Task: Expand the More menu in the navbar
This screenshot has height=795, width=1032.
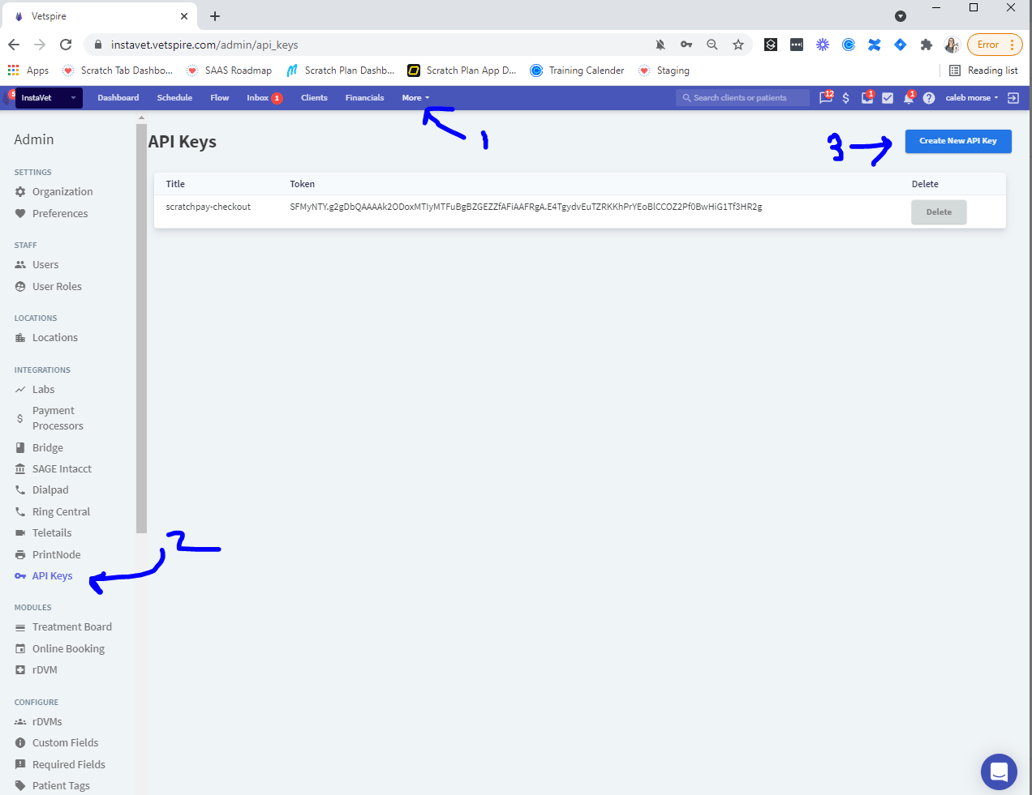Action: tap(414, 97)
